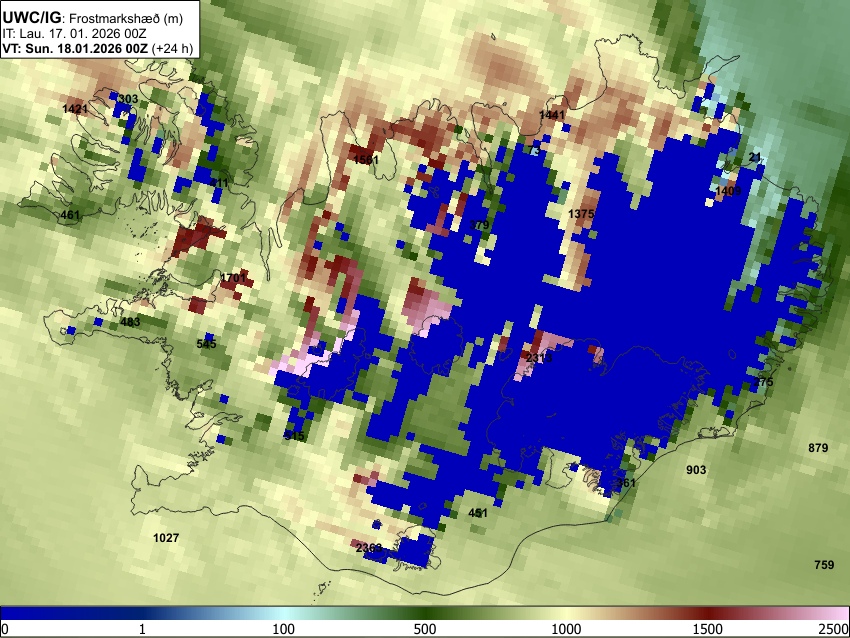Click the '0' tick on the colour scale
The image size is (850, 638).
(x=5, y=629)
